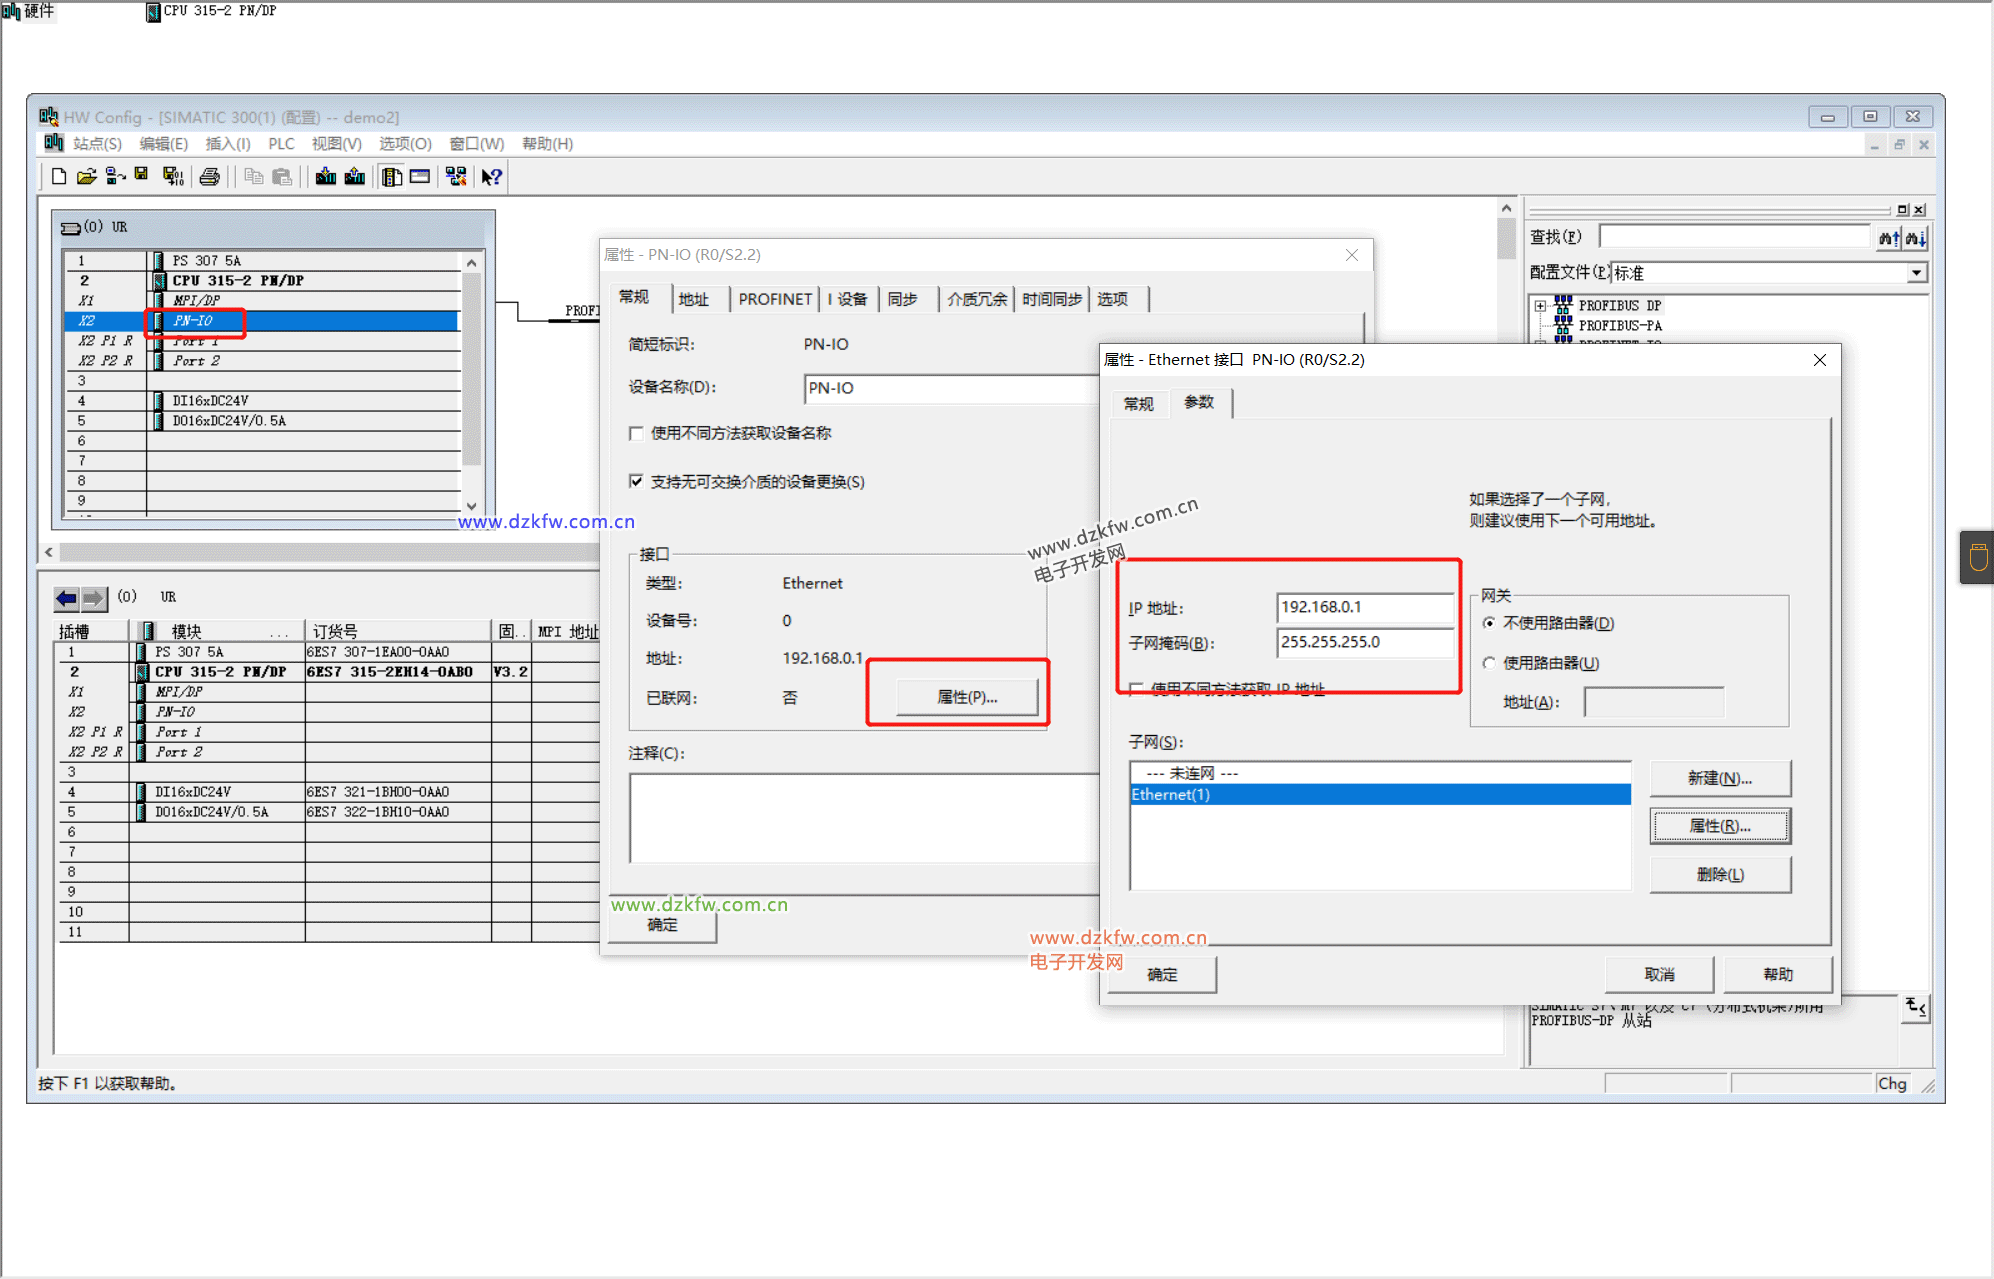The height and width of the screenshot is (1279, 1994).
Task: Click Download to module toolbar icon
Action: (x=326, y=177)
